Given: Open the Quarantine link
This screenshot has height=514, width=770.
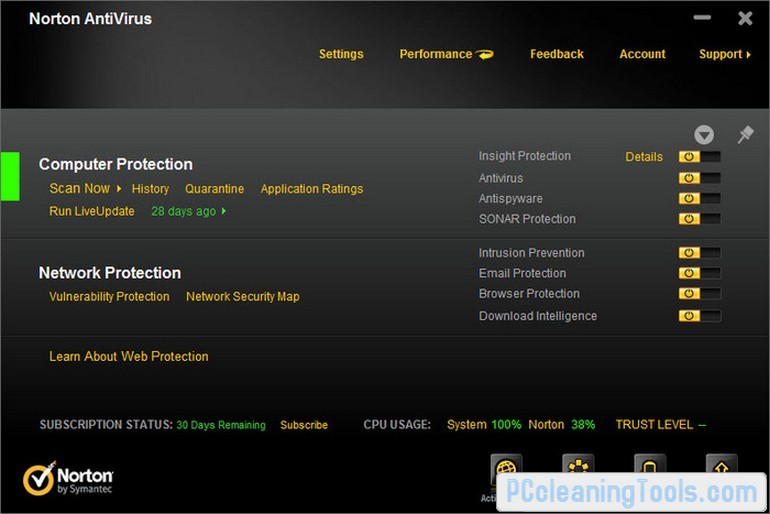Looking at the screenshot, I should click(x=215, y=189).
